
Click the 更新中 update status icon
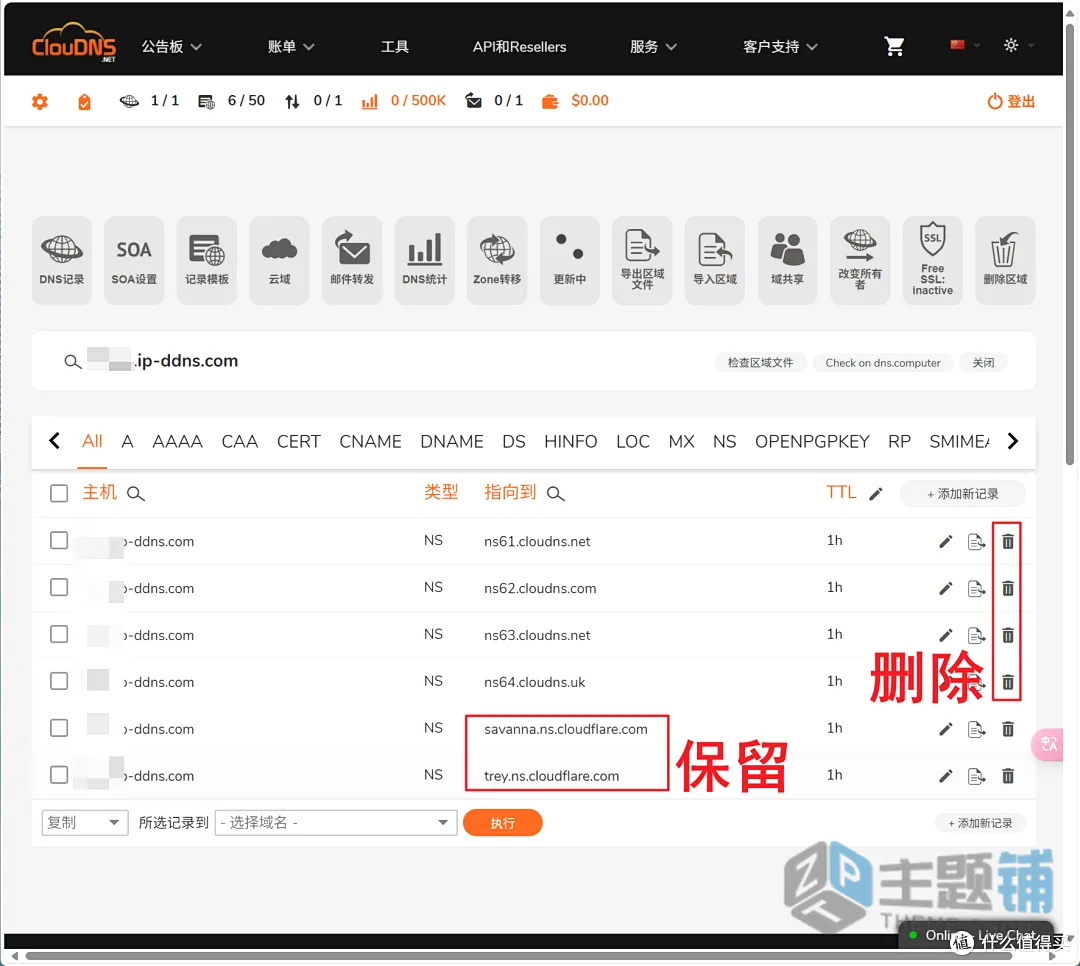pos(570,260)
